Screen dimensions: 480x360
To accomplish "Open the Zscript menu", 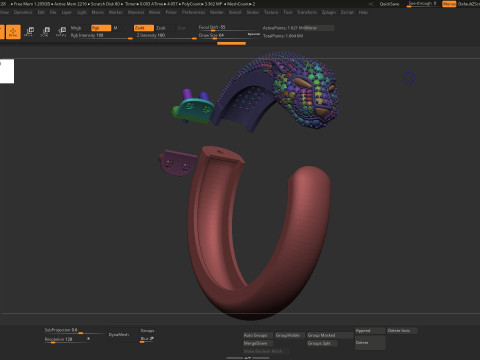I will coord(347,12).
